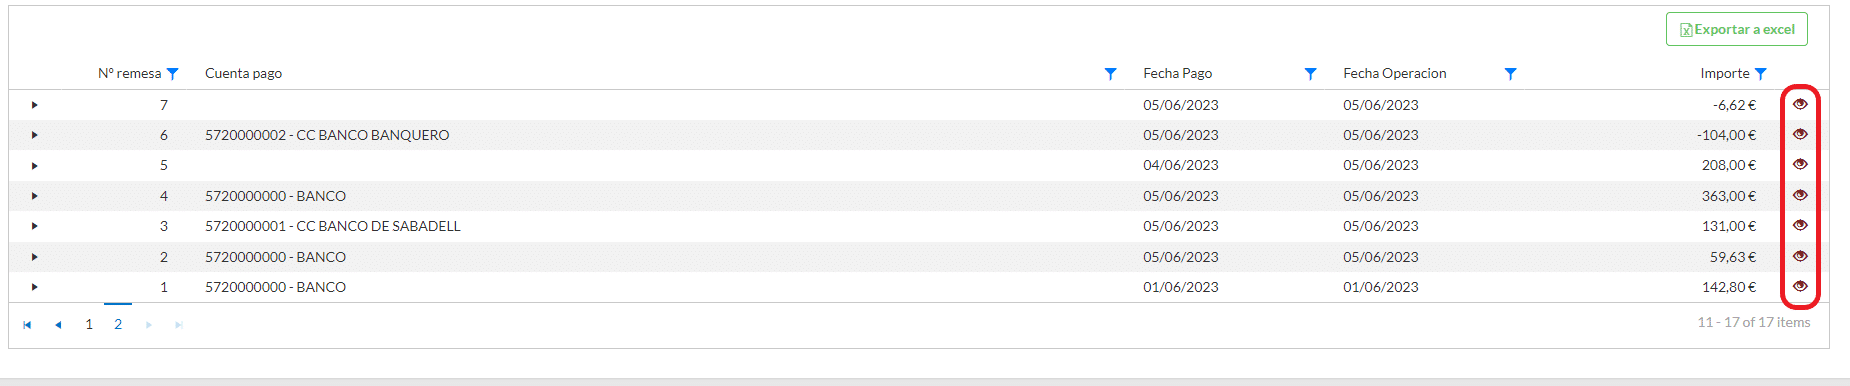1850x386 pixels.
Task: Open the Importe column filter
Action: tap(1760, 74)
